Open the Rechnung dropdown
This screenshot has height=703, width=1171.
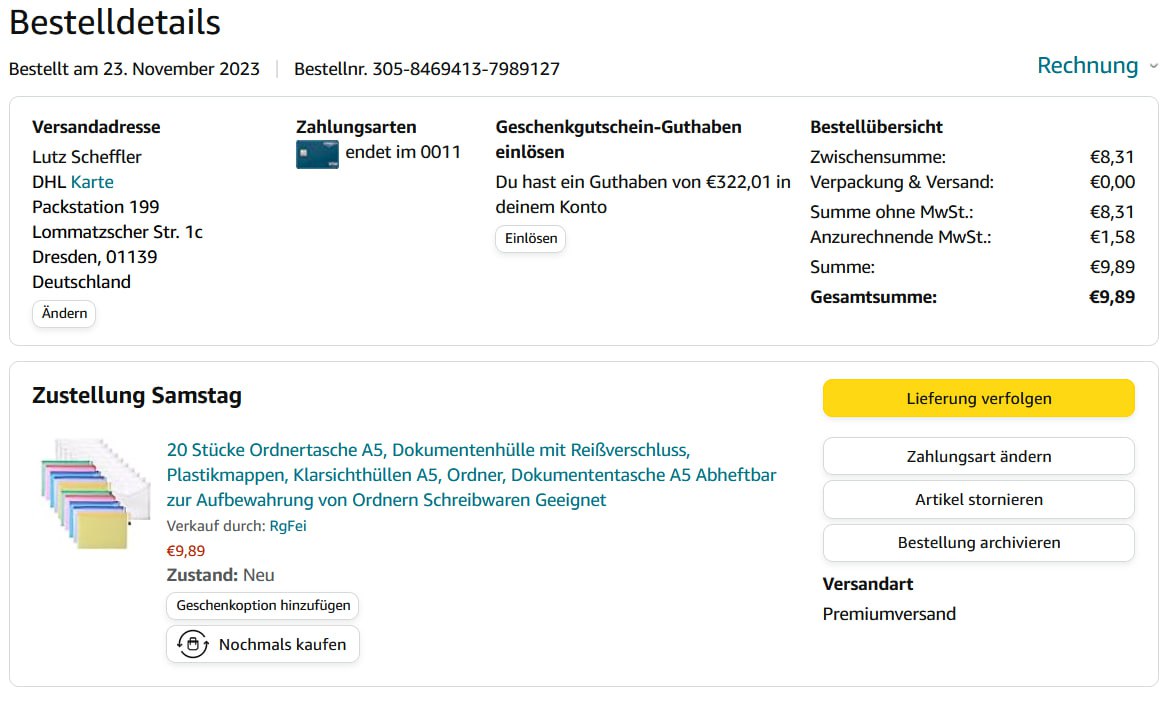coord(1087,66)
